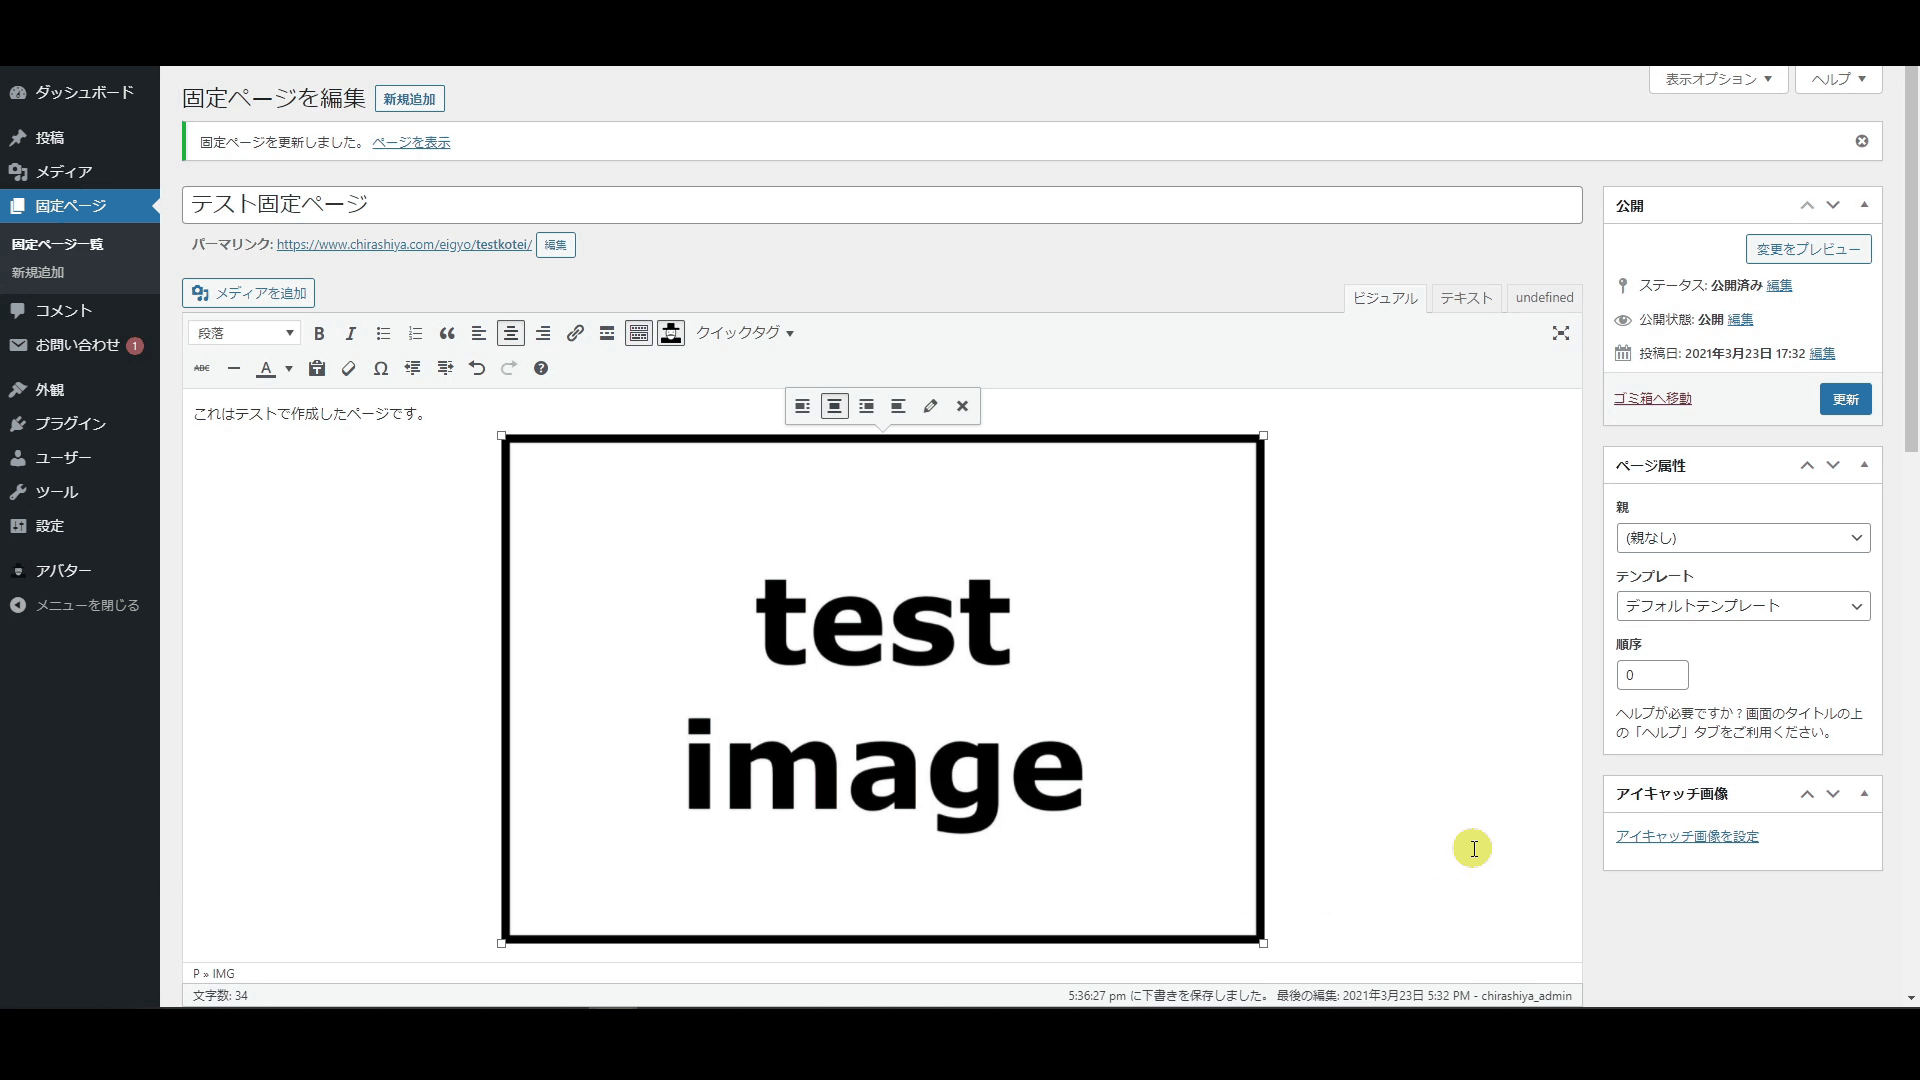Switch to テキスト editor tab
Image resolution: width=1920 pixels, height=1080 pixels.
tap(1466, 298)
